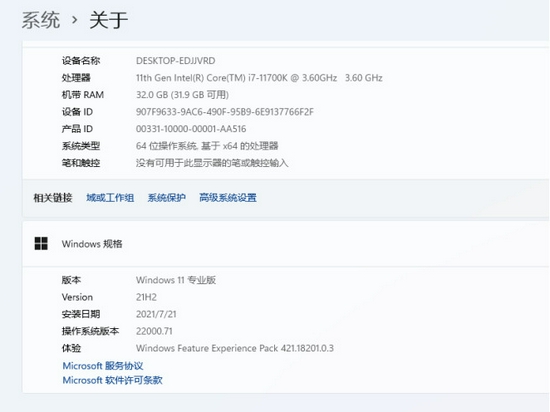This screenshot has height=412, width=550.
Task: Click the 关于 breadcrumb title
Action: [108, 20]
